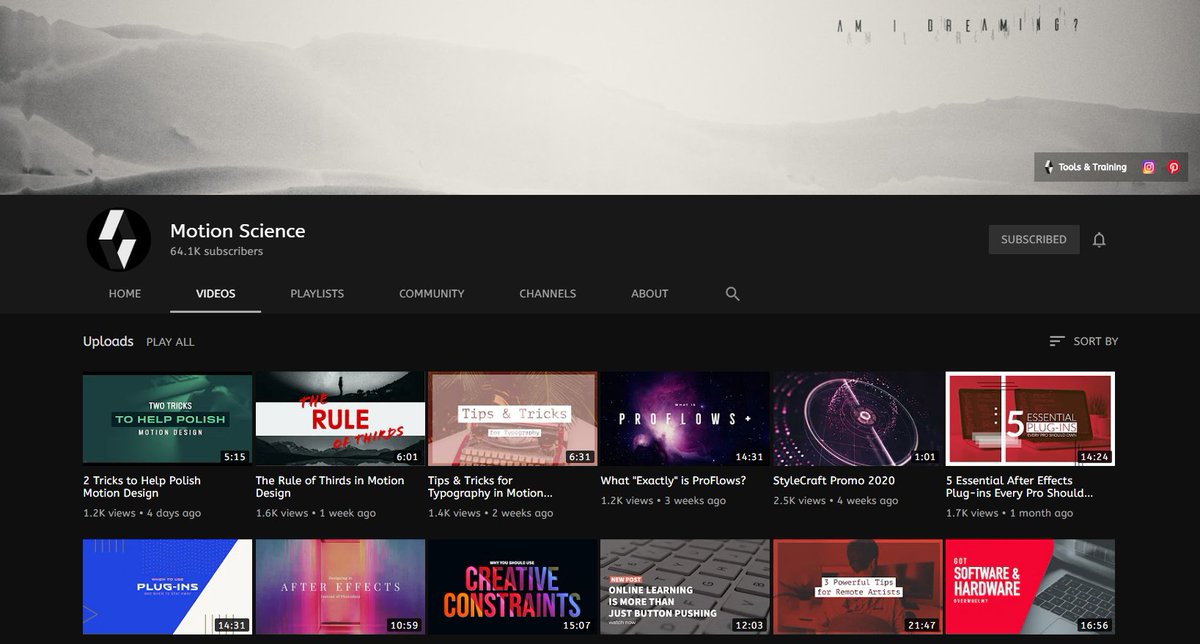Image resolution: width=1200 pixels, height=644 pixels.
Task: Click the Uploads heading
Action: click(x=108, y=341)
